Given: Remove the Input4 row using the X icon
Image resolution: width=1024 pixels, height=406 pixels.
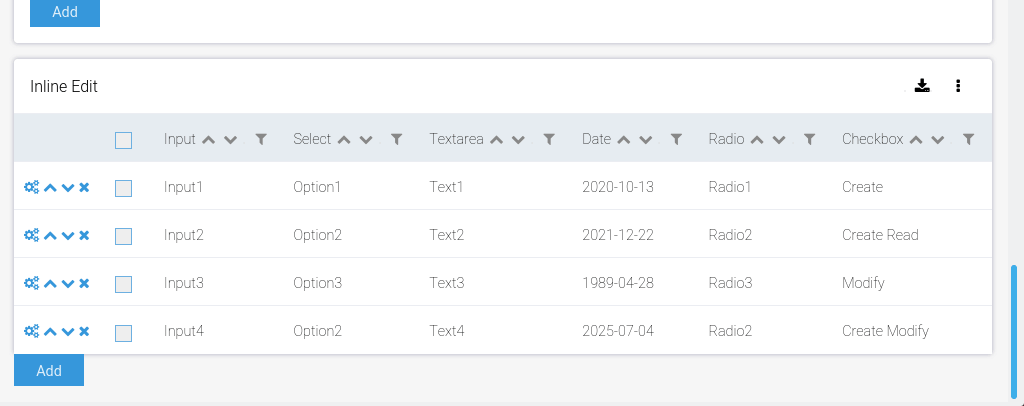Looking at the screenshot, I should [x=84, y=331].
